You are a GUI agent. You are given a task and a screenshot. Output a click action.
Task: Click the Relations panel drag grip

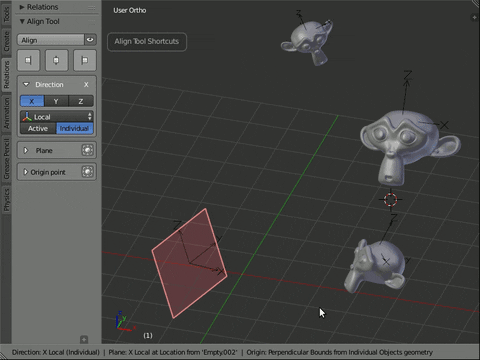(x=92, y=7)
